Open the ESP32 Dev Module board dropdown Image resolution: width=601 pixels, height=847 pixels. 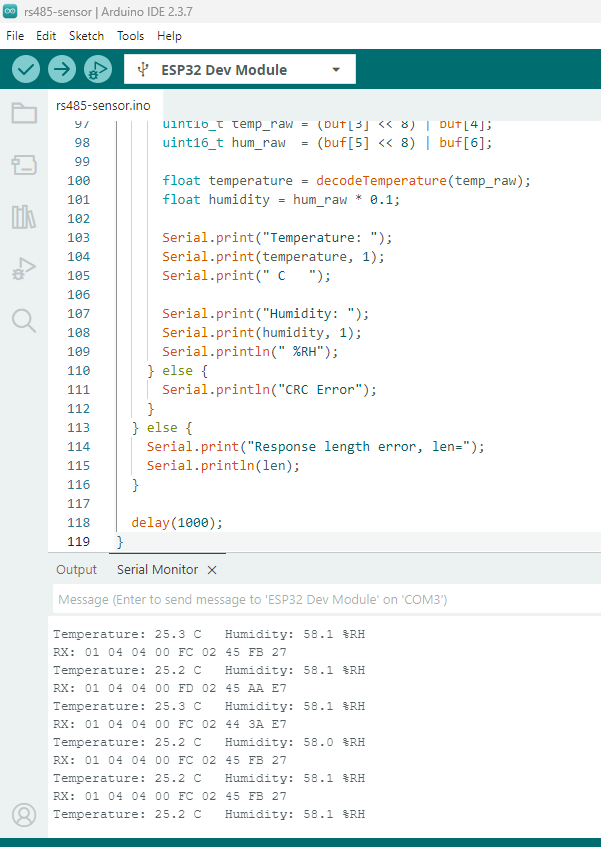click(240, 69)
